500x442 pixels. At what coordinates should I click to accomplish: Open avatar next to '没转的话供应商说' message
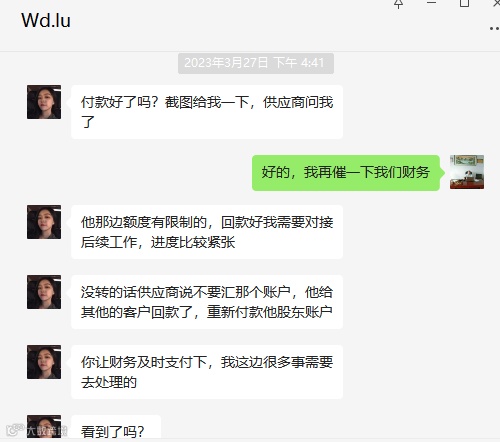[44, 292]
